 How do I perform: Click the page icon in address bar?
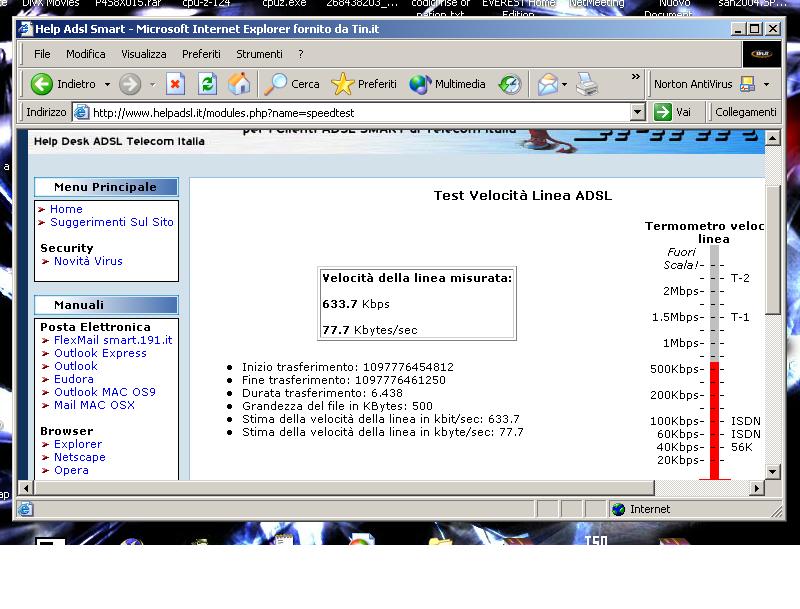(82, 112)
